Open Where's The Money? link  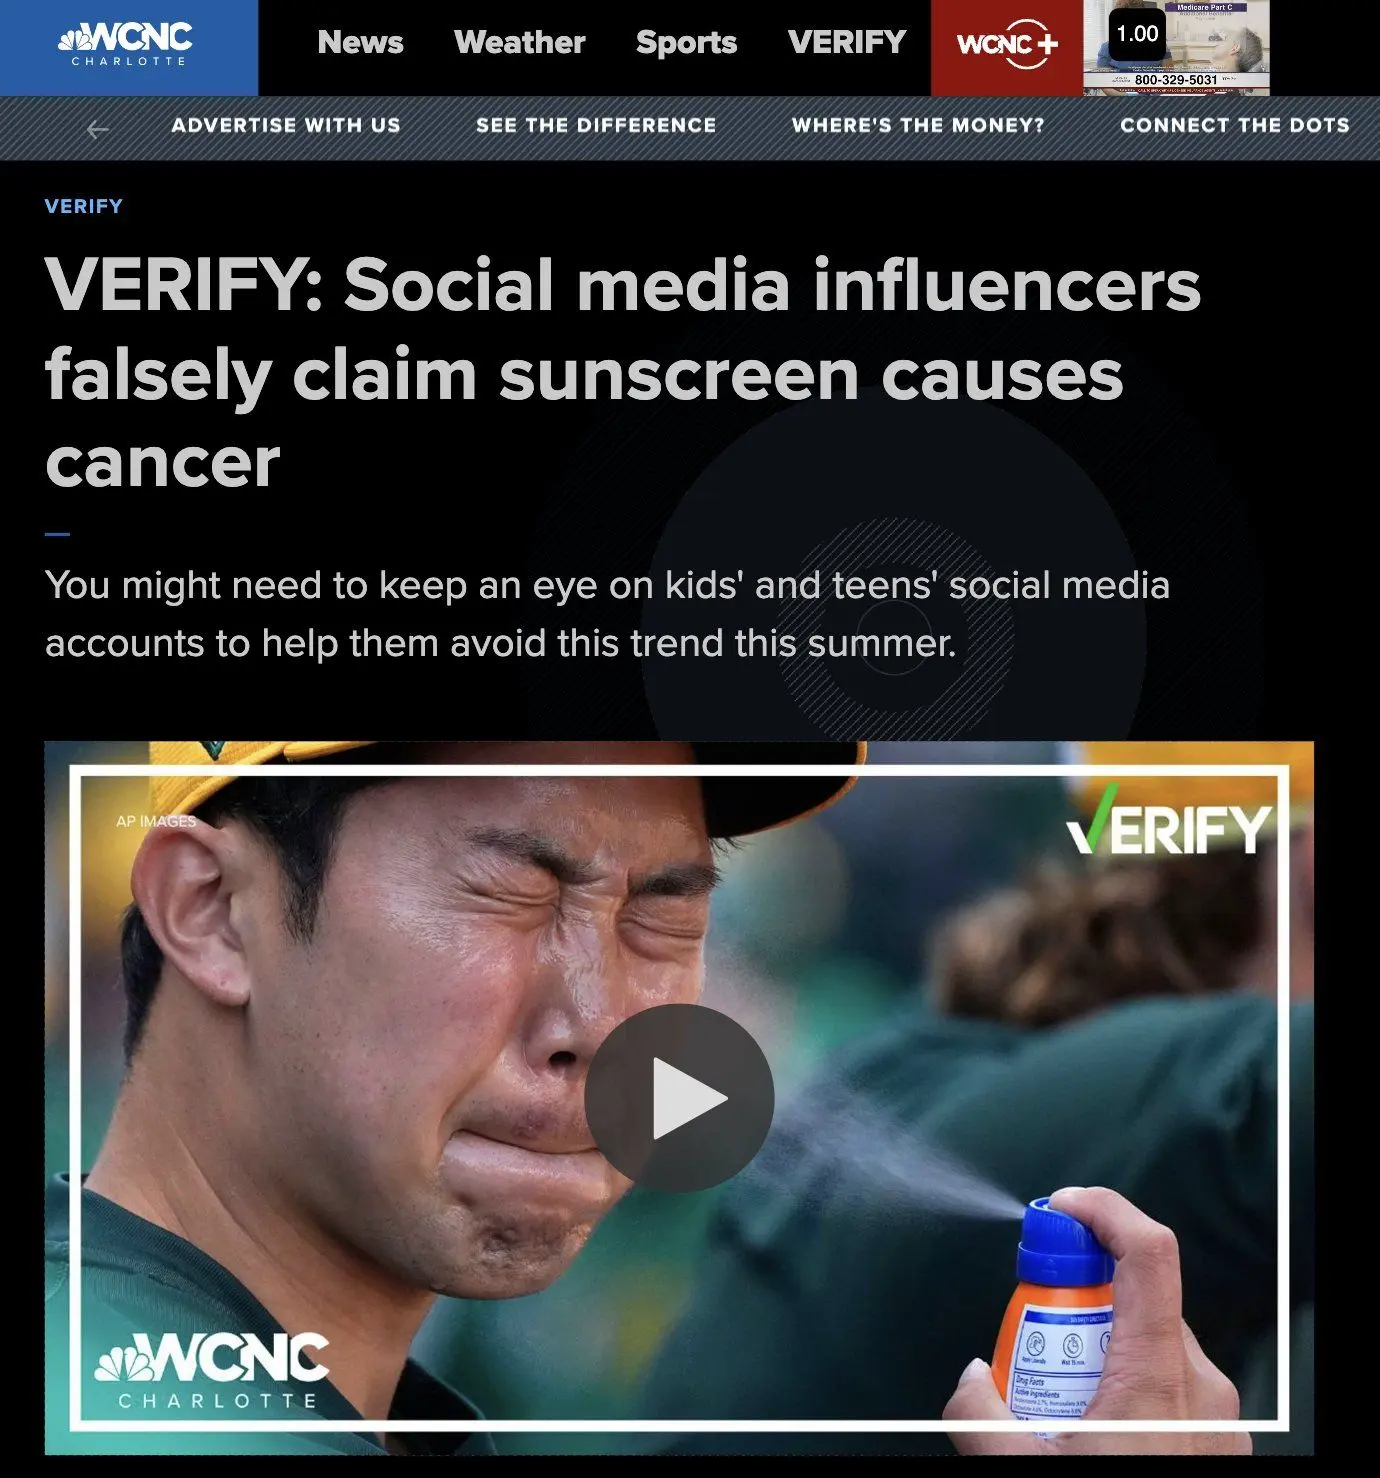[x=918, y=125]
